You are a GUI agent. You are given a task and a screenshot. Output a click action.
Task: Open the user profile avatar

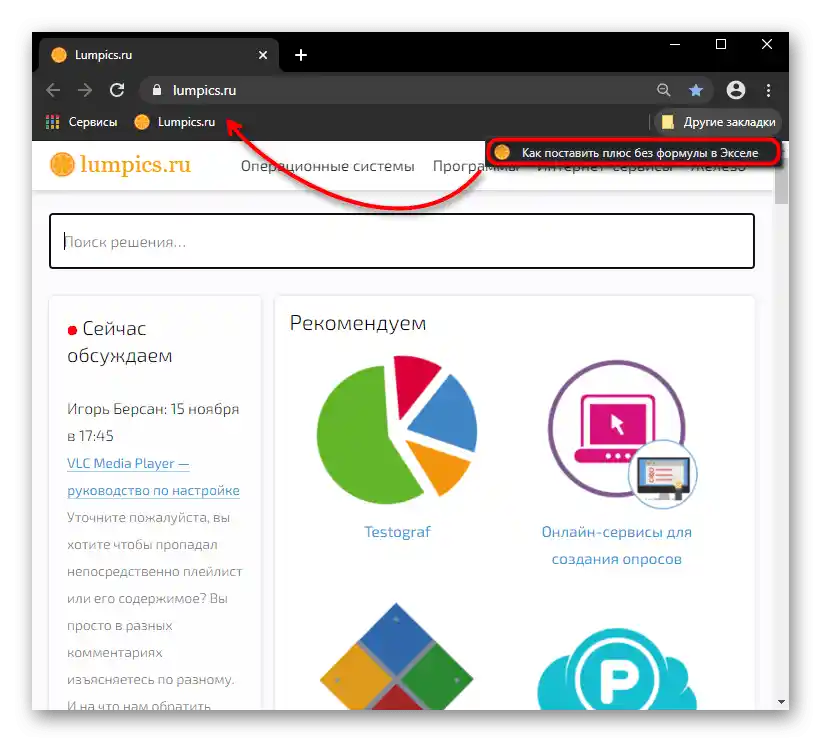click(735, 90)
